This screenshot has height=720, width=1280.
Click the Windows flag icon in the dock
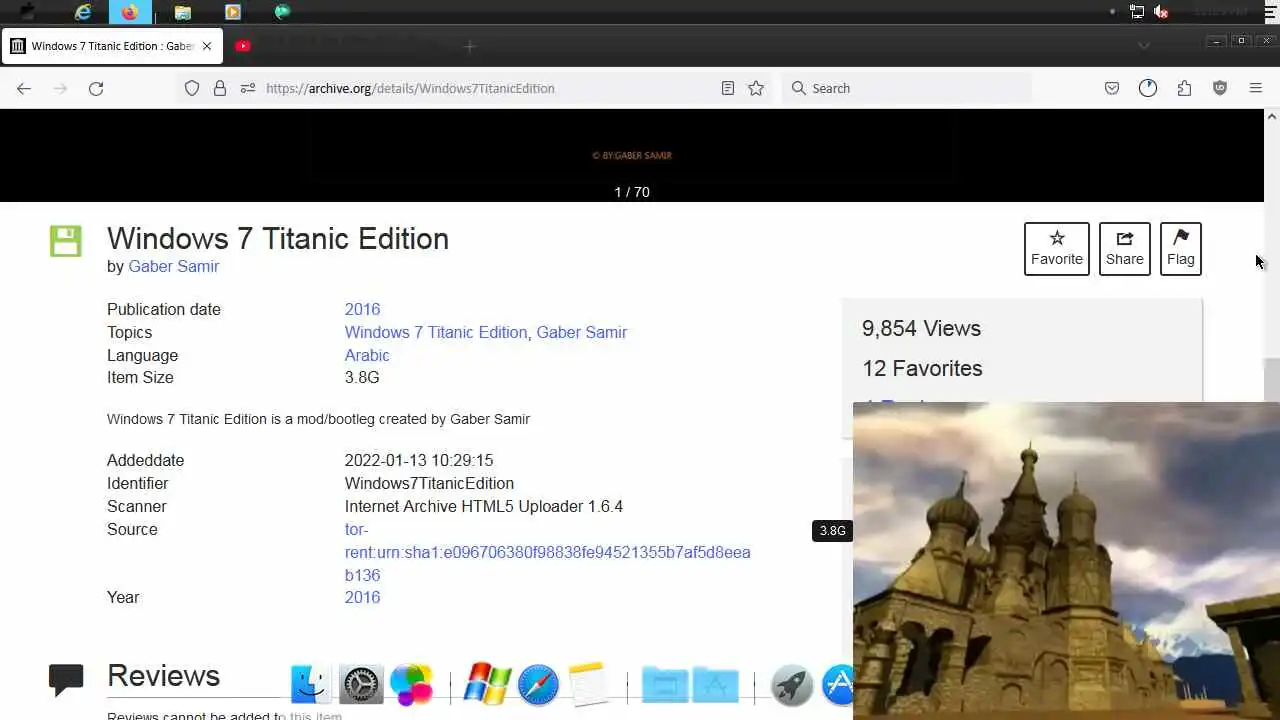[x=488, y=685]
